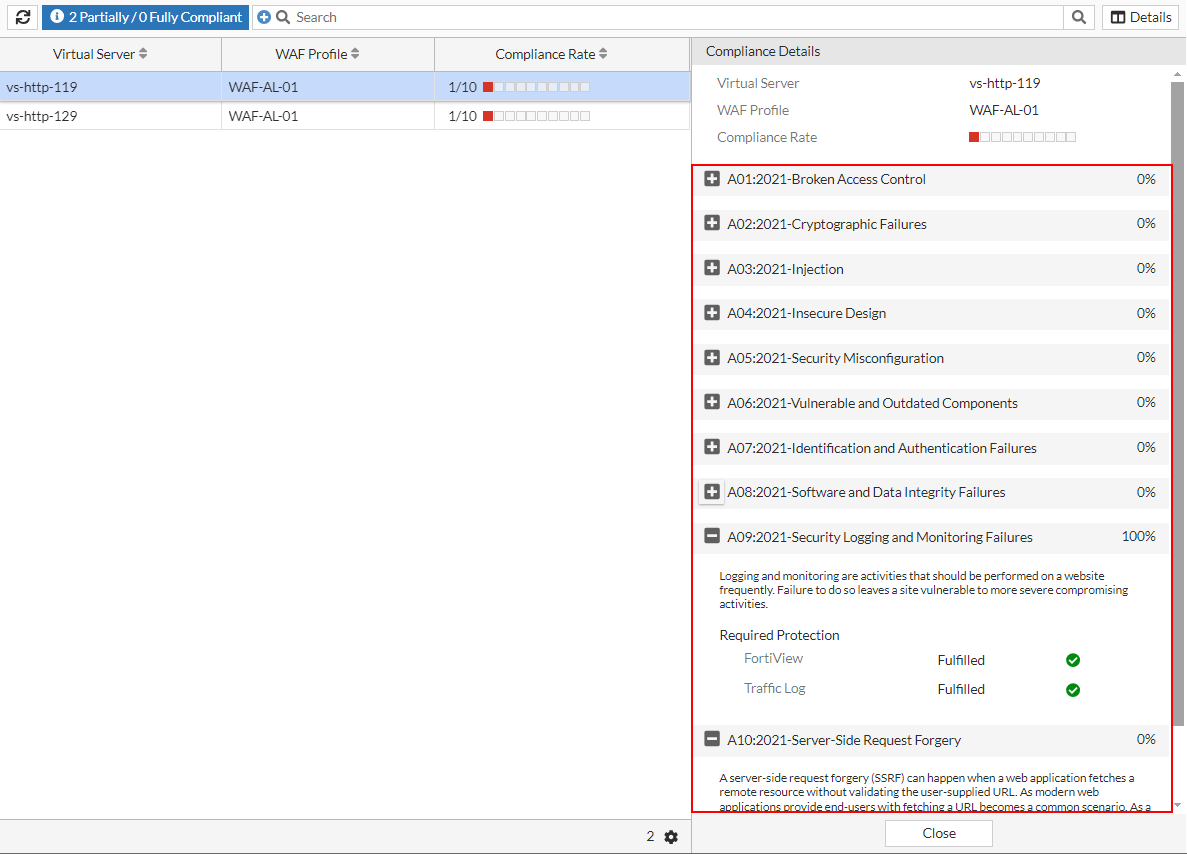Image resolution: width=1187 pixels, height=854 pixels.
Task: Click Compliance Rate bar in details panel
Action: [1022, 137]
